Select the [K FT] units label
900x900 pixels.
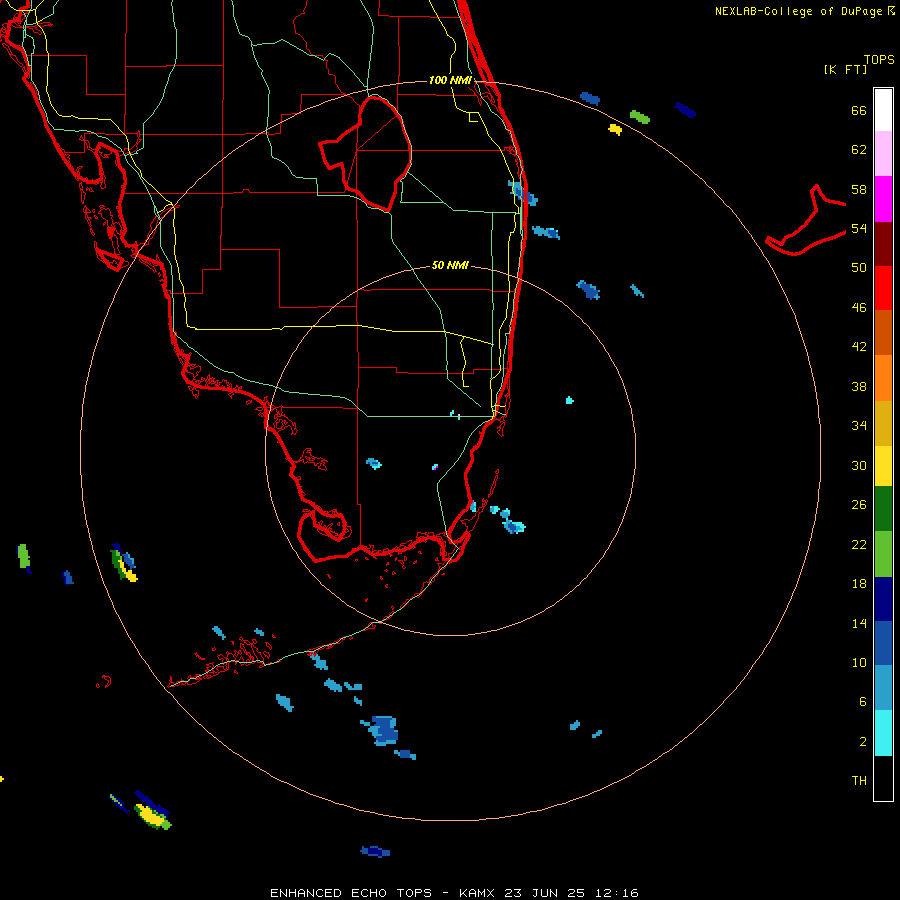845,70
